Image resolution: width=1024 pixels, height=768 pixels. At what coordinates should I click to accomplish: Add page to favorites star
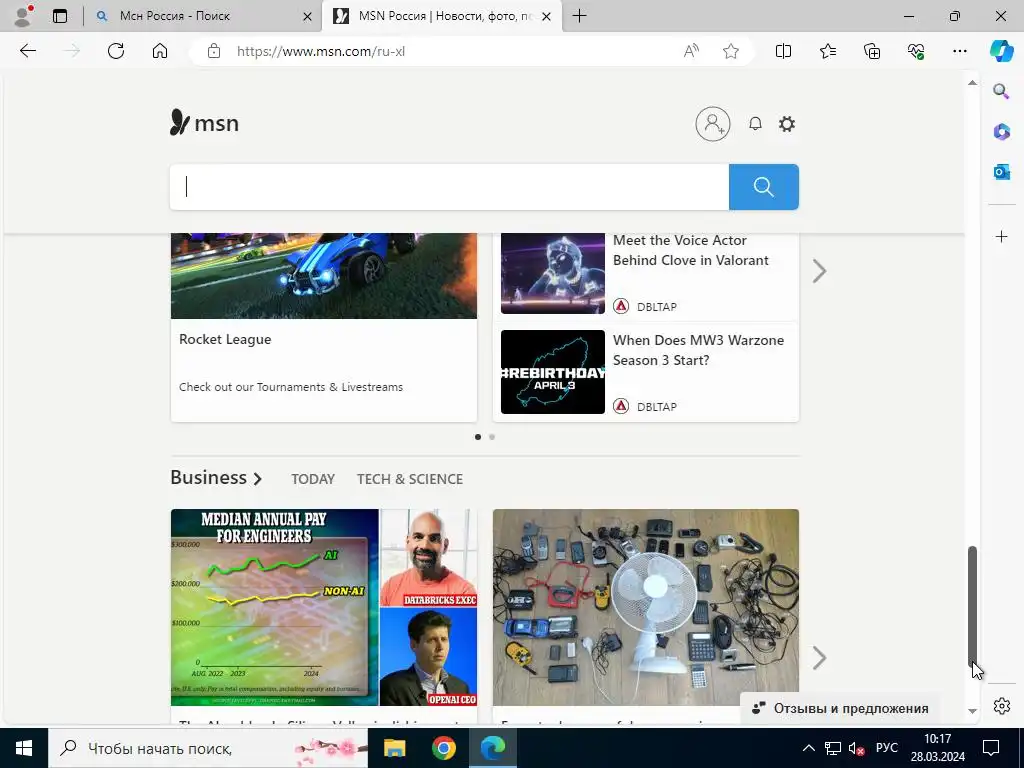click(x=731, y=51)
